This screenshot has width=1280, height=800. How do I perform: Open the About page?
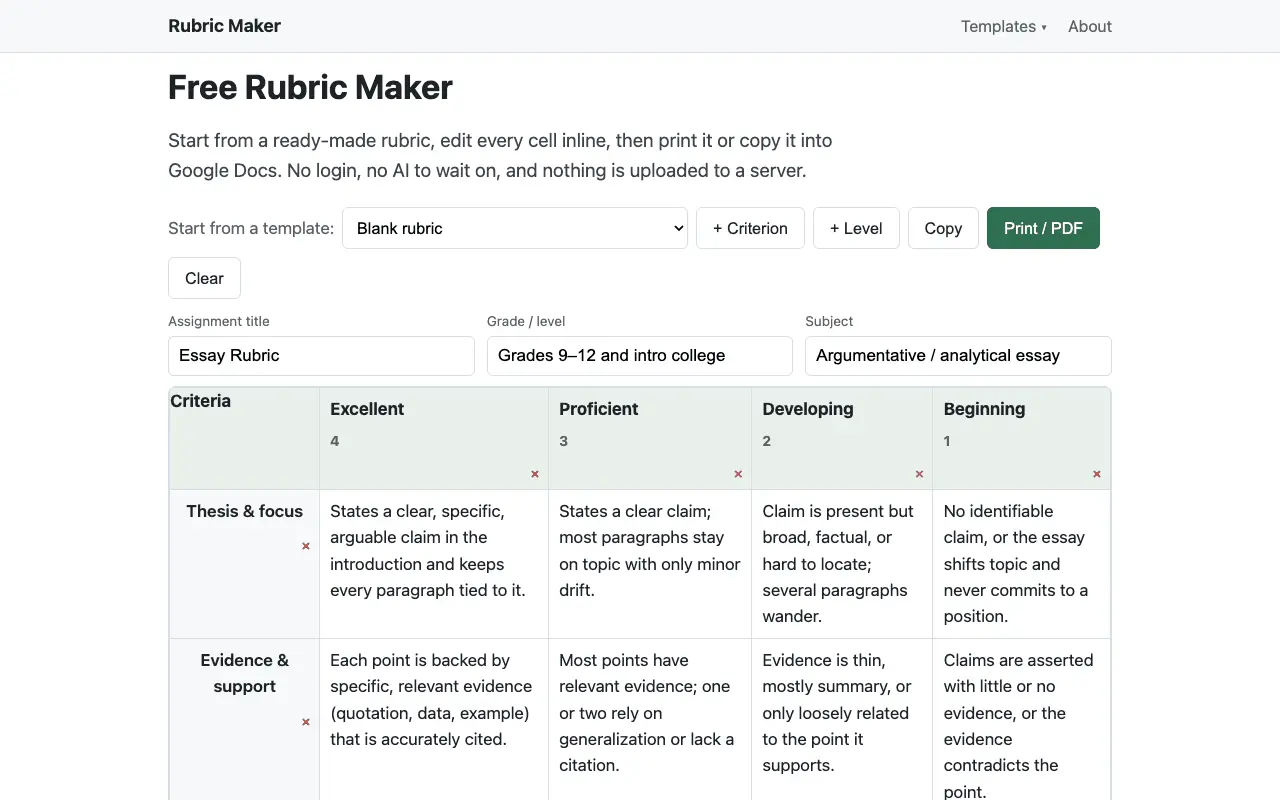(1090, 26)
